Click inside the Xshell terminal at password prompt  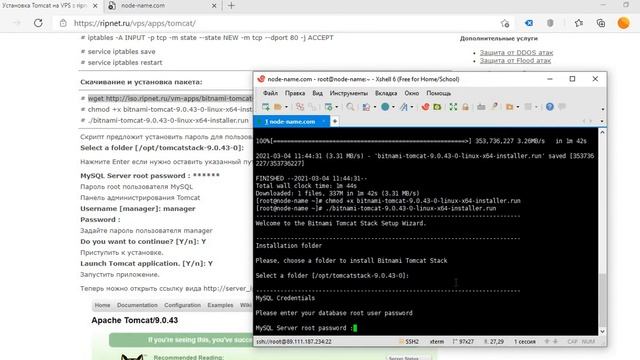coord(355,328)
